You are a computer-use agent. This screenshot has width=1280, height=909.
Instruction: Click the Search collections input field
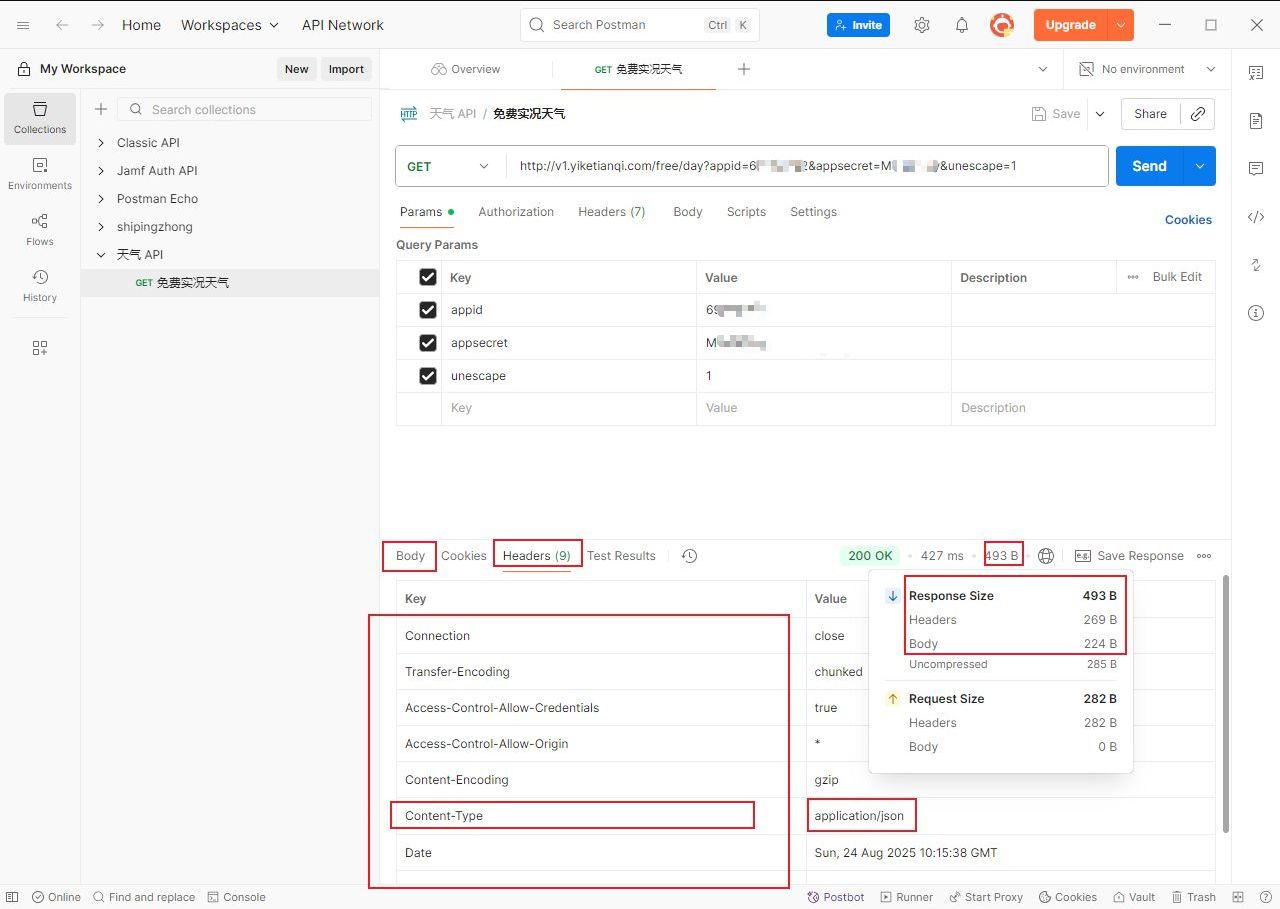[x=245, y=109]
